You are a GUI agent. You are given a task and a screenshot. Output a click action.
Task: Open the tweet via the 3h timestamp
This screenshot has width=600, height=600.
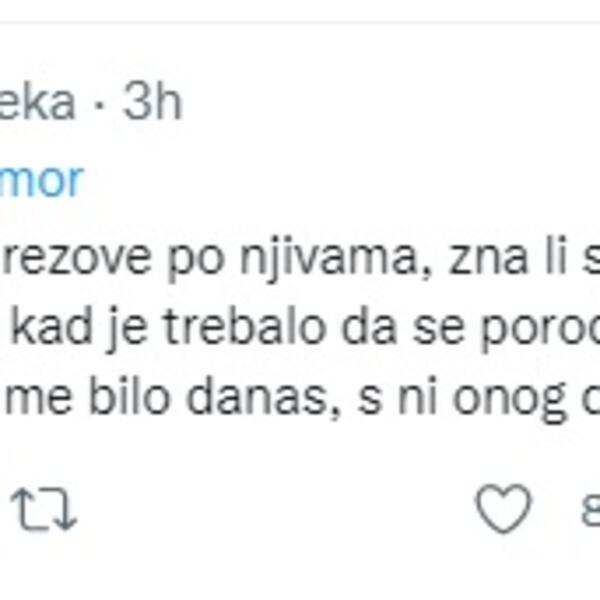click(x=153, y=101)
